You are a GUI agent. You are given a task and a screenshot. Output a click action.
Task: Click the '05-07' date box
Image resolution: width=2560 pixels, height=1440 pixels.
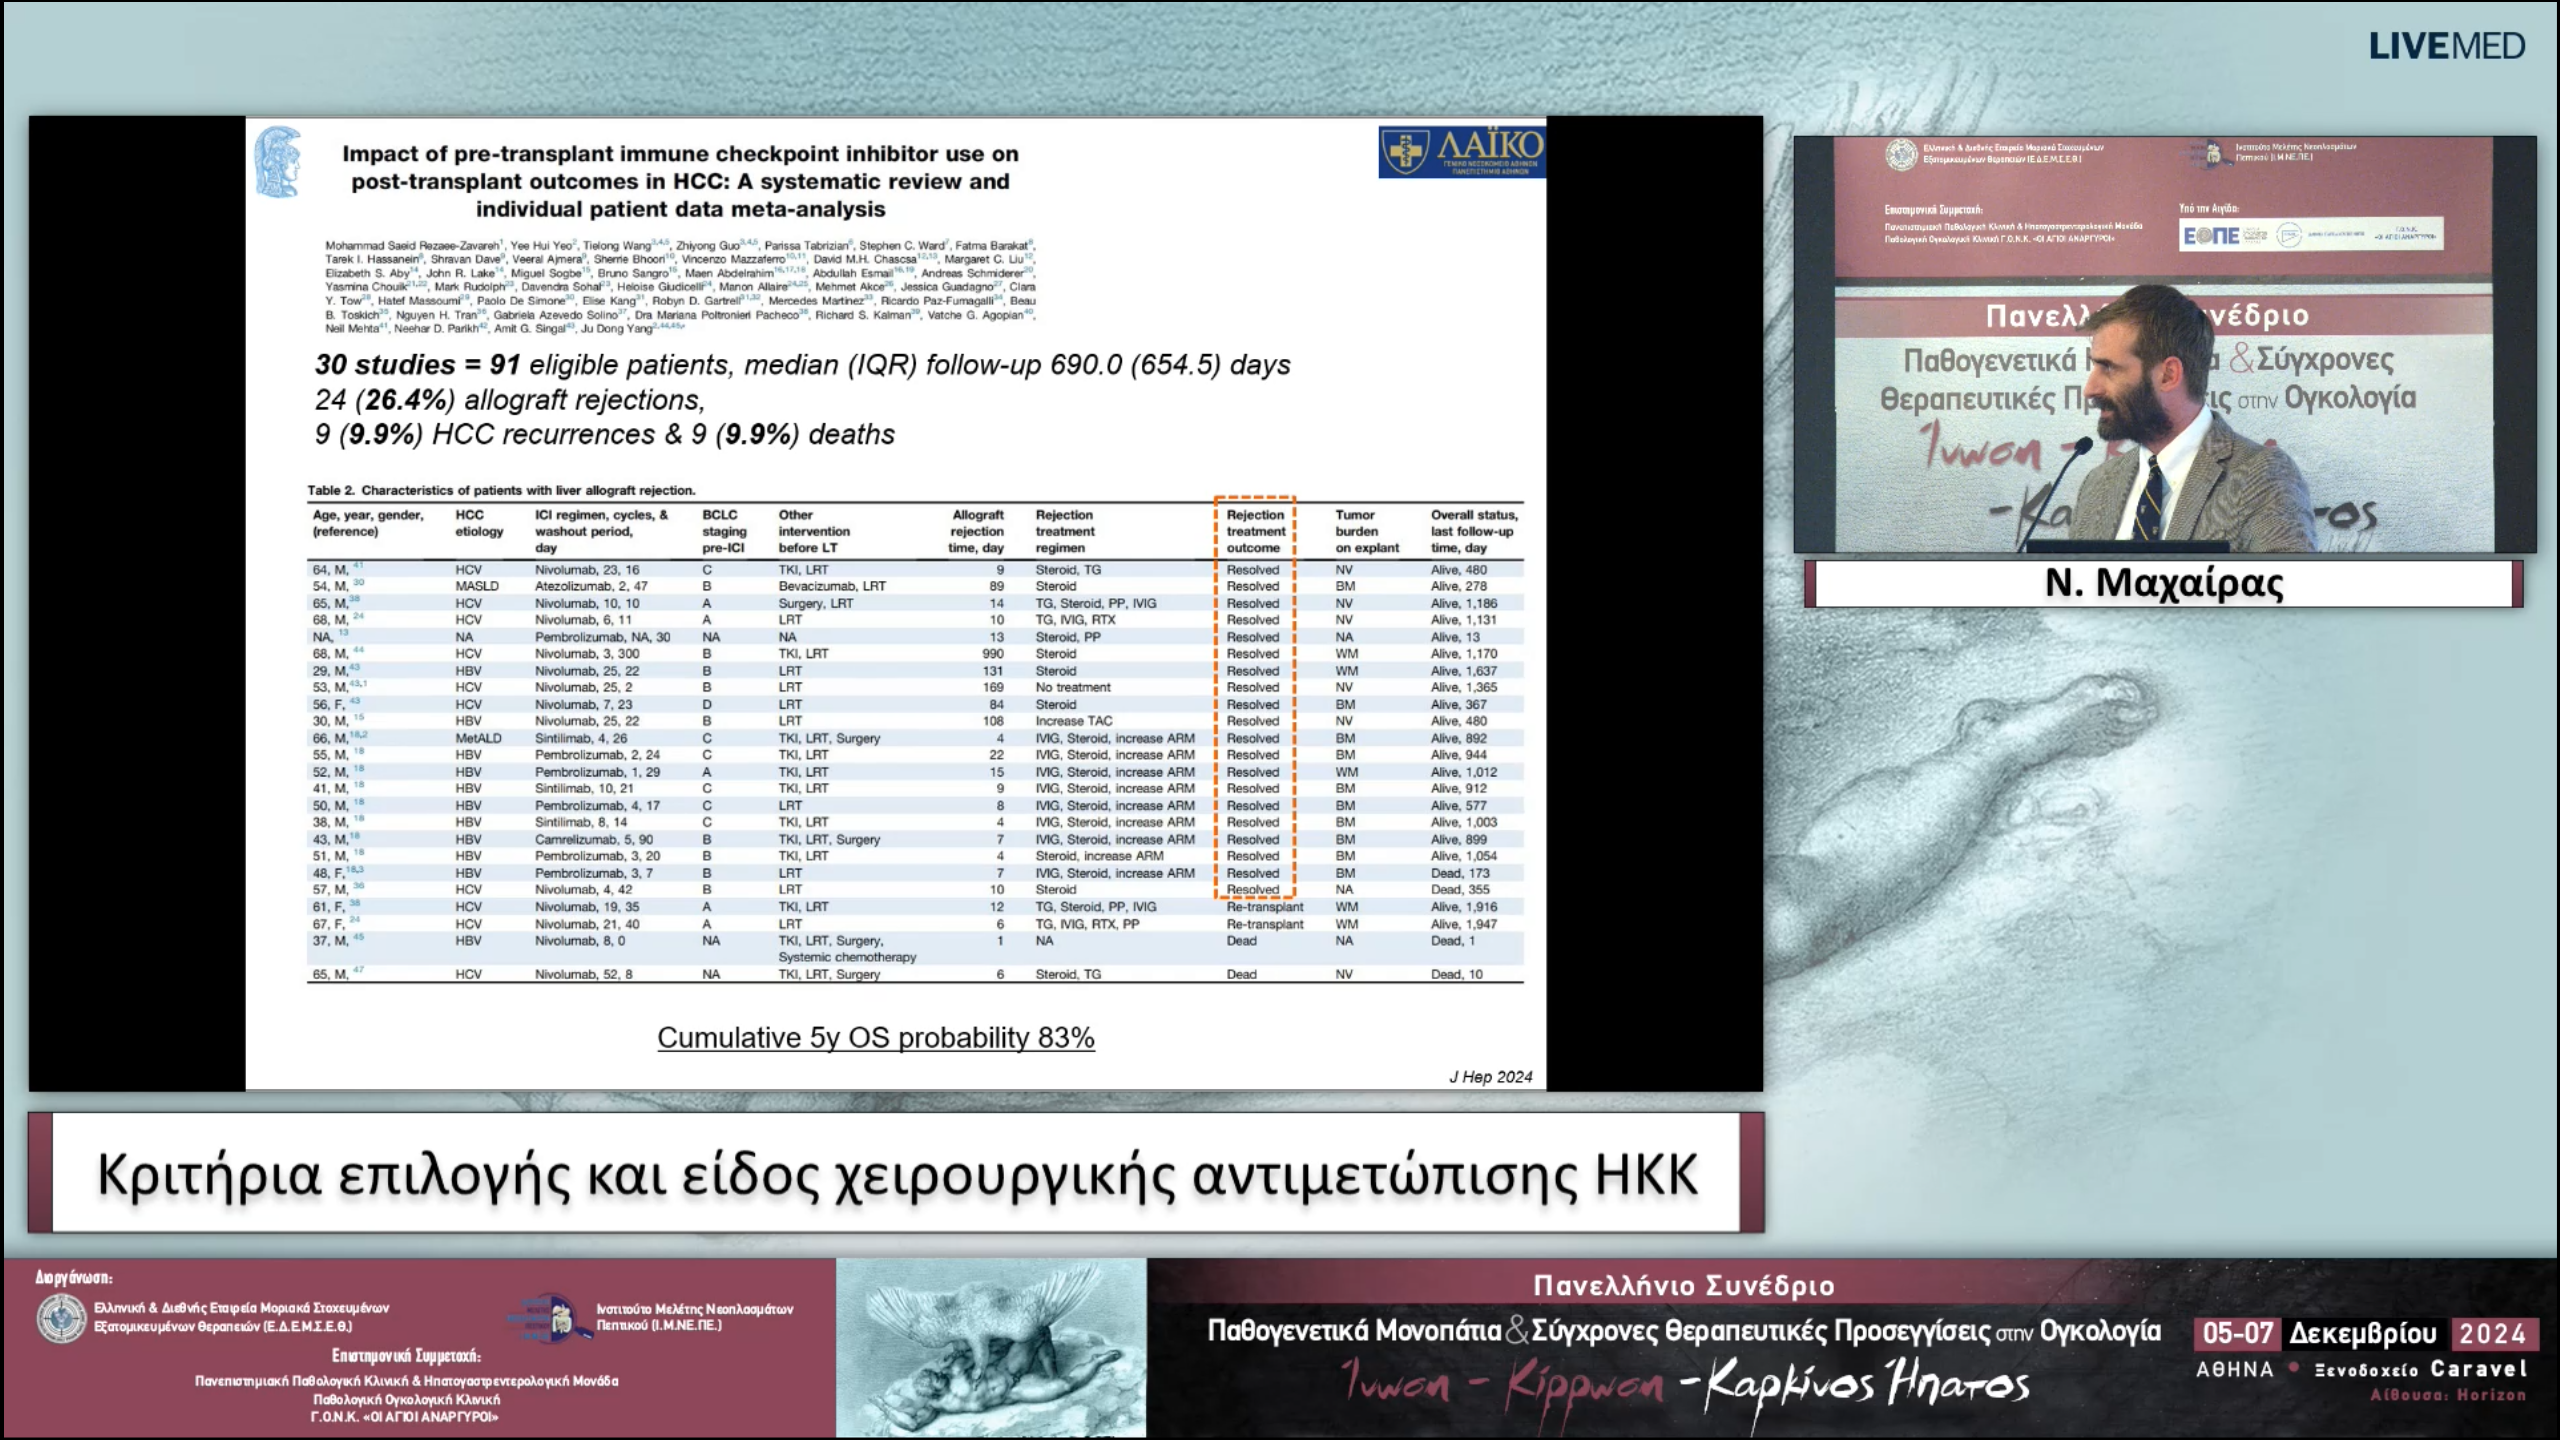click(x=2238, y=1333)
